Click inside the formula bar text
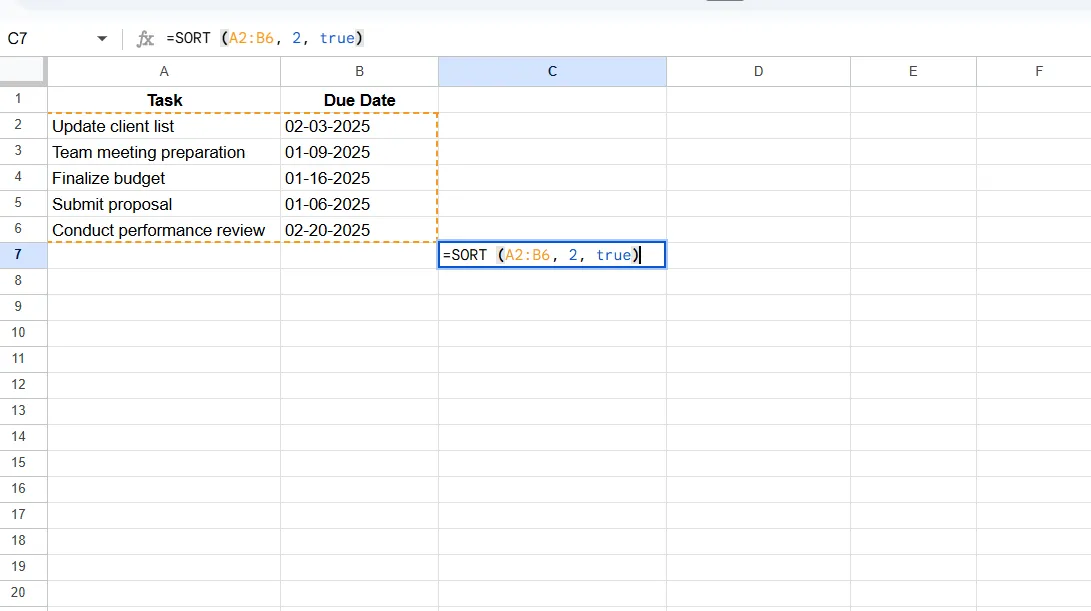Viewport: 1091px width, 611px height. coord(264,38)
